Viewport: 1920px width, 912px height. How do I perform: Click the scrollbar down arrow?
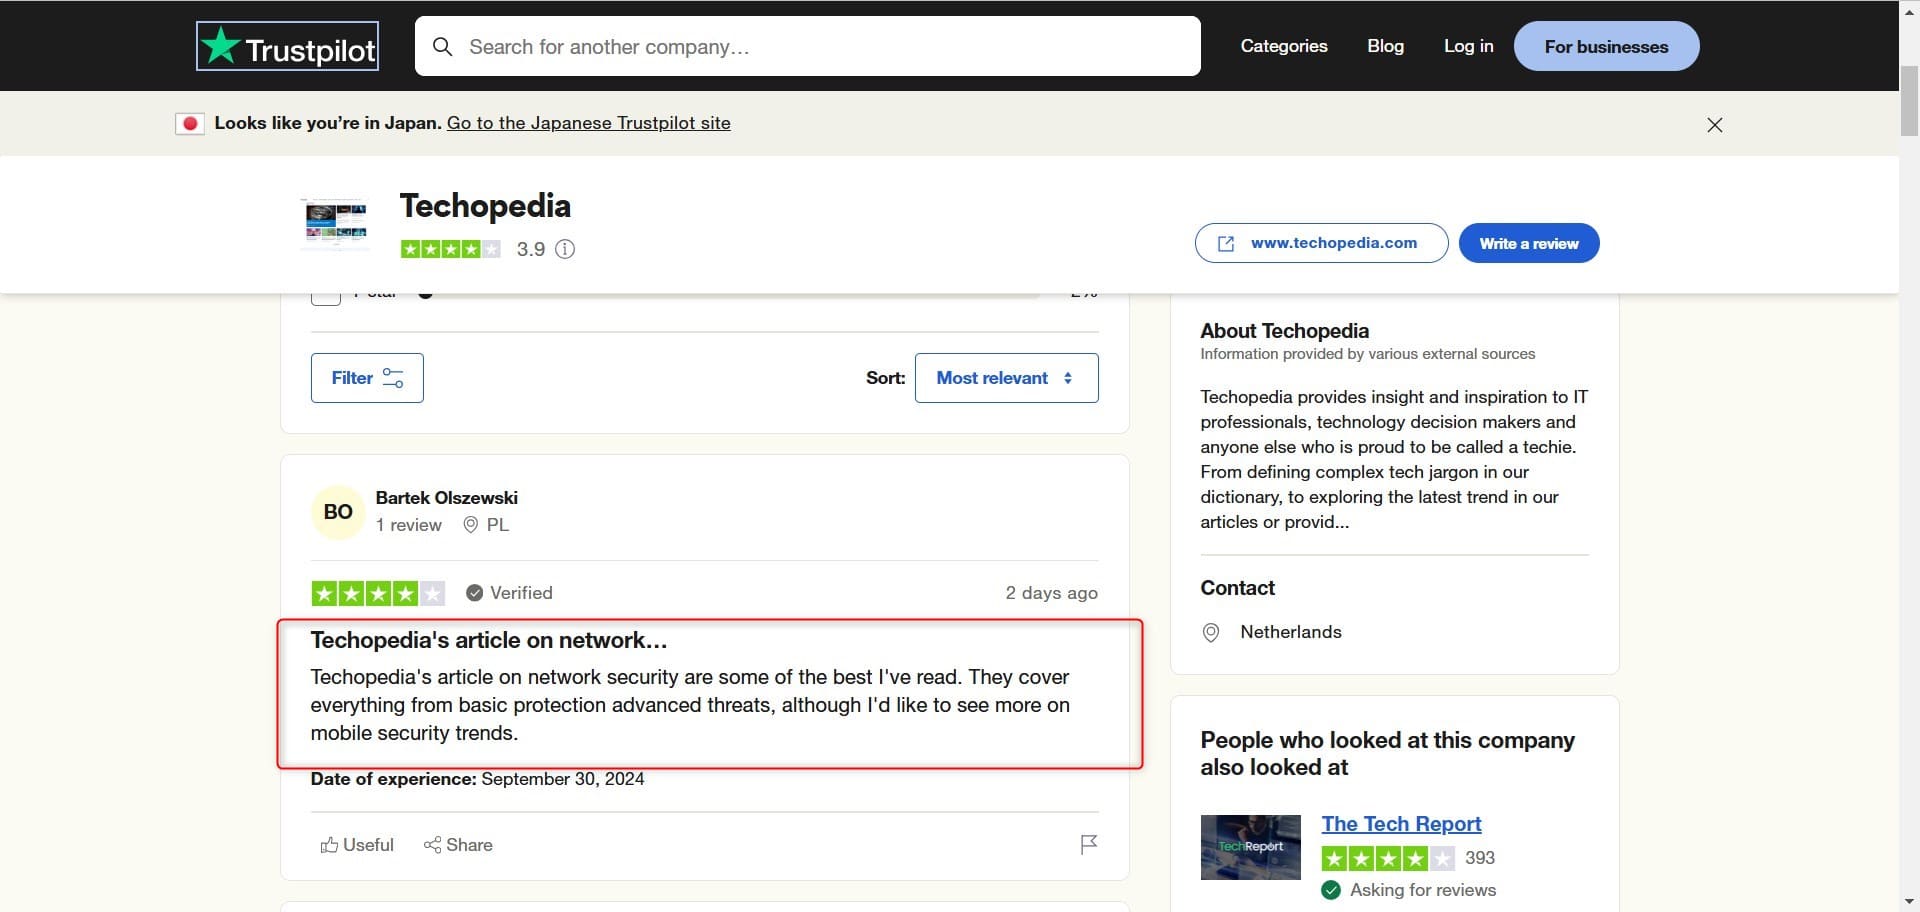(x=1909, y=902)
